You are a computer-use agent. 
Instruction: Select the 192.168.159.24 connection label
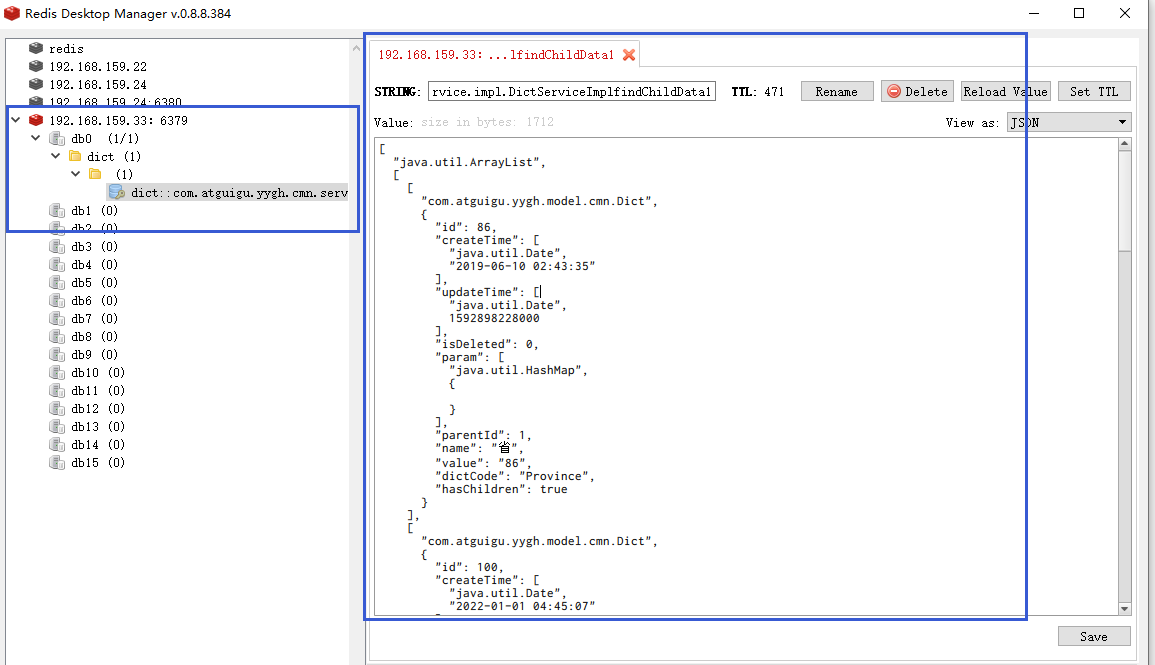pos(98,85)
